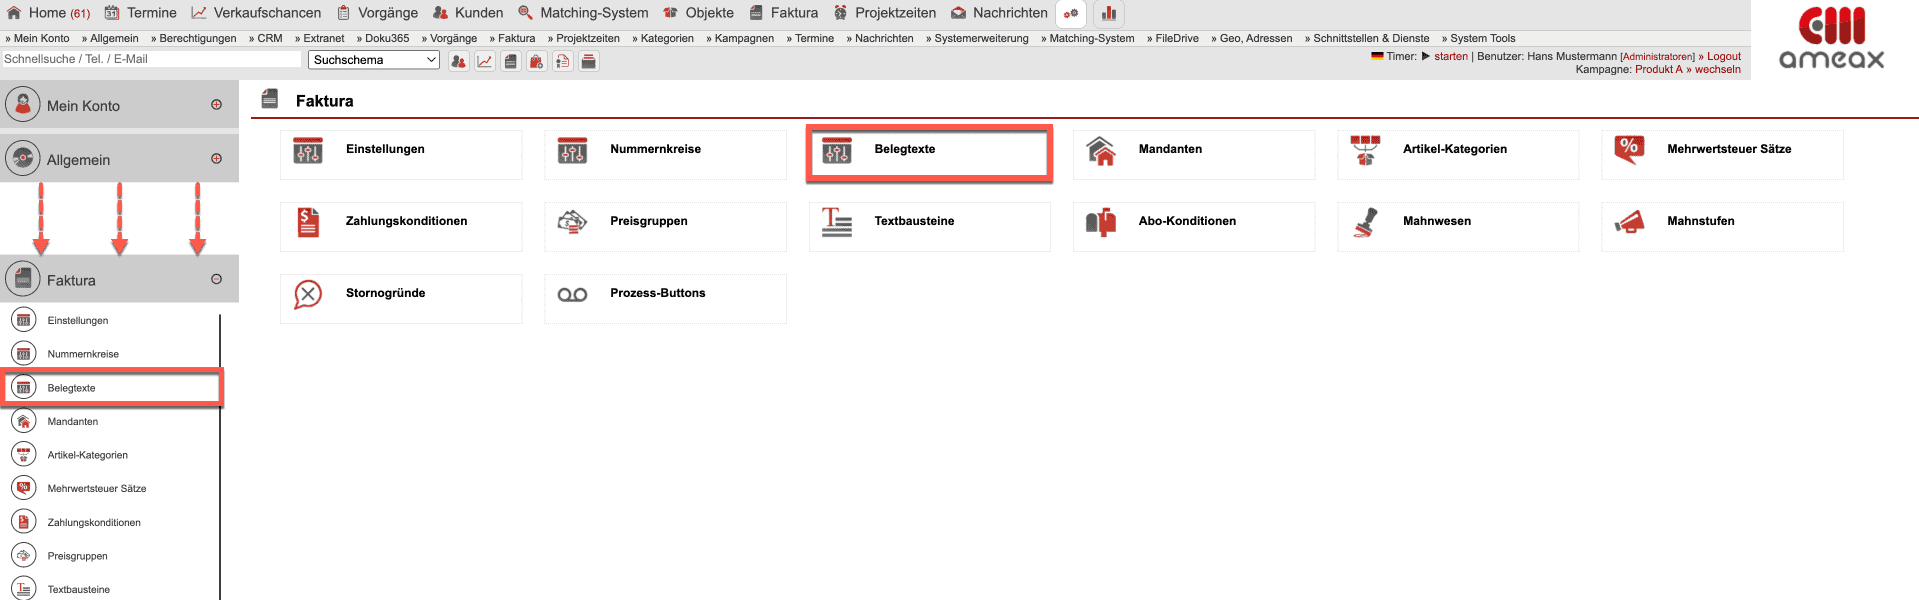Screen dimensions: 1919x600
Task: Select Zahlungskonditionen in the sidebar list
Action: [x=94, y=522]
